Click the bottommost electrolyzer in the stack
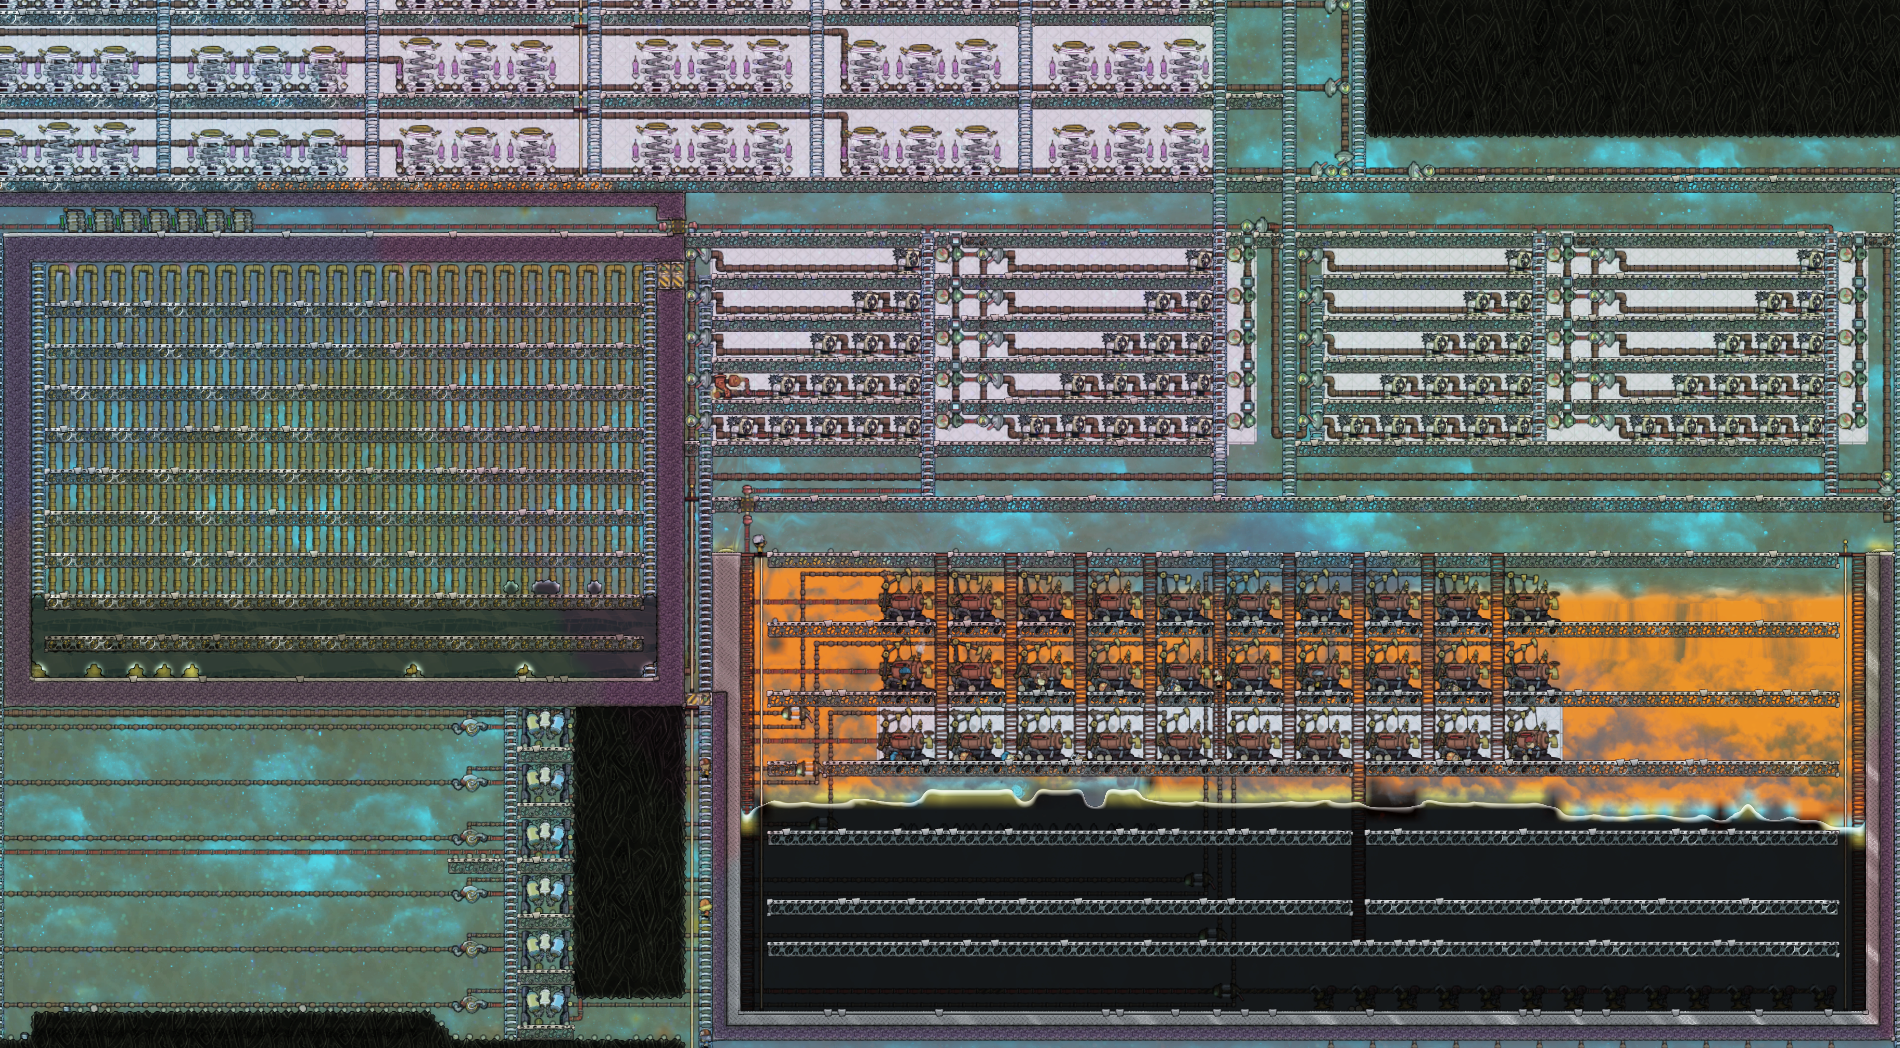The image size is (1900, 1048). (543, 1000)
